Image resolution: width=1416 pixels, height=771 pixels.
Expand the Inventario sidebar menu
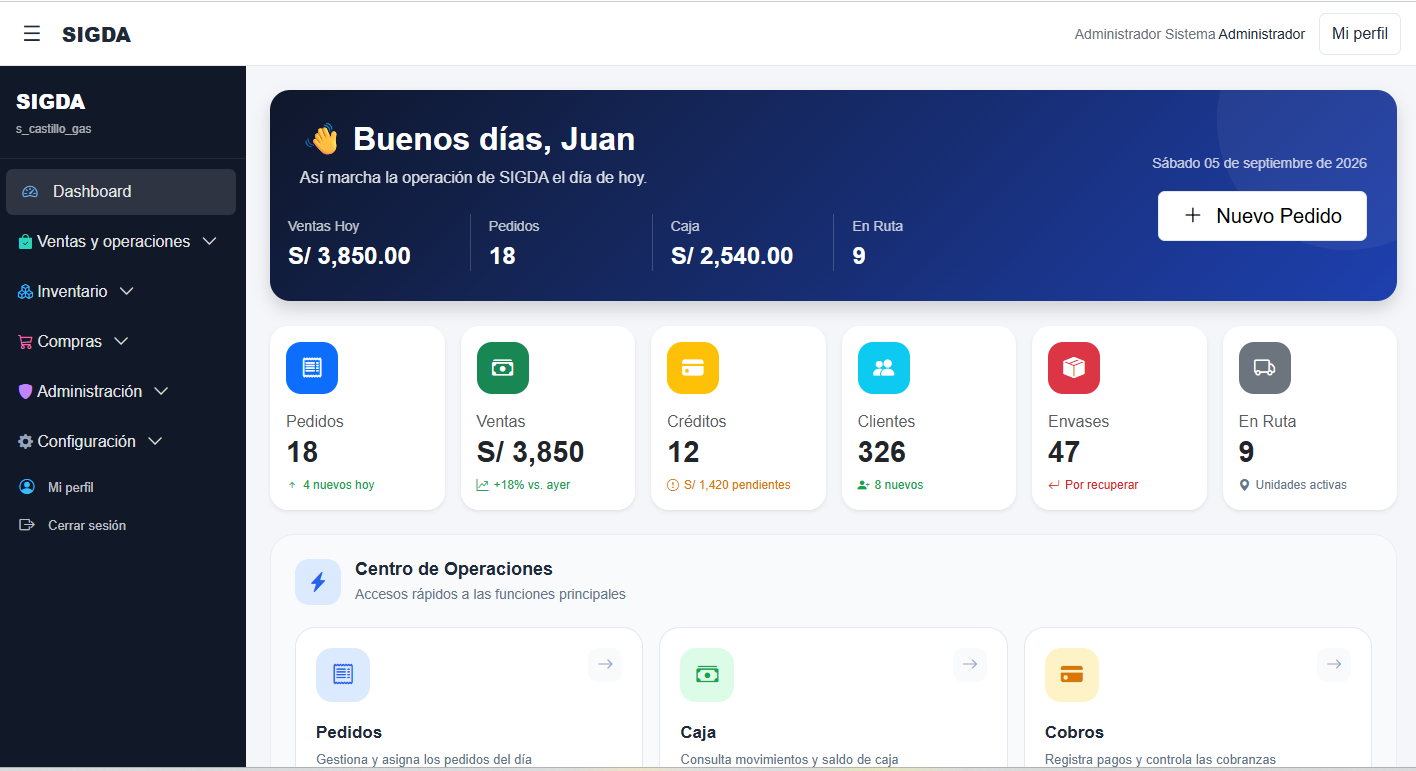(121, 292)
